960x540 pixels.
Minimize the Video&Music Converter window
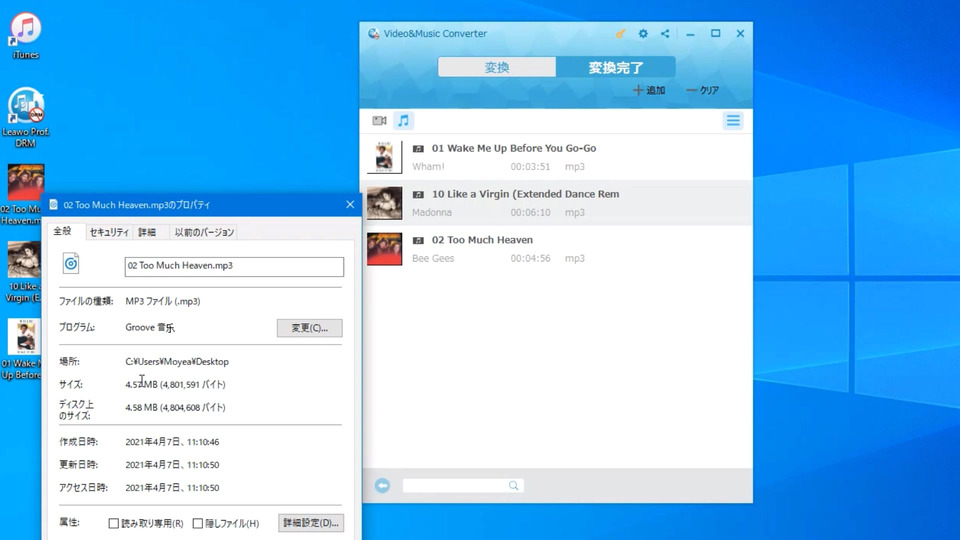pyautogui.click(x=690, y=34)
